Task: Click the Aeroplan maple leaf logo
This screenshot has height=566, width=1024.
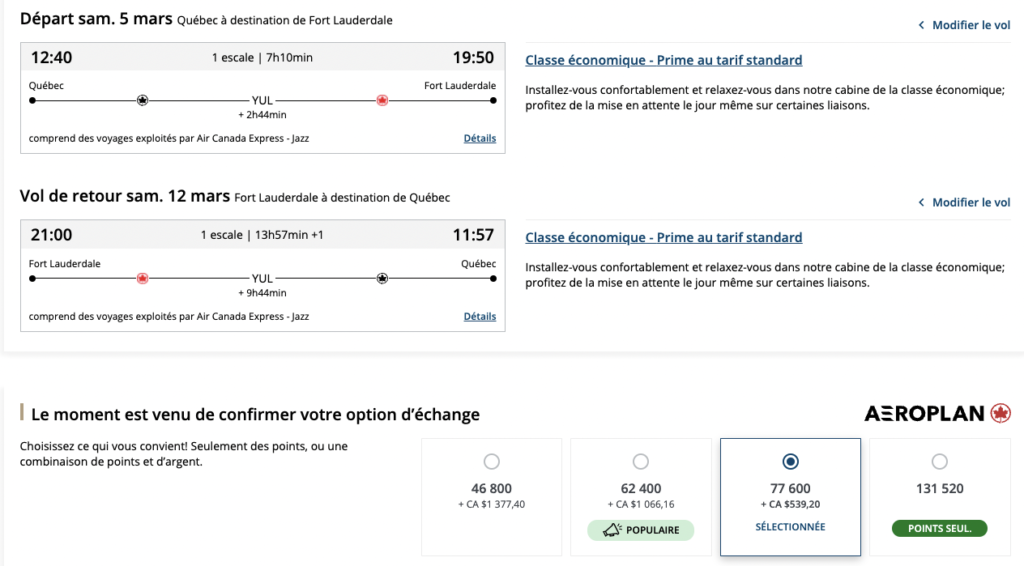Action: [1000, 413]
